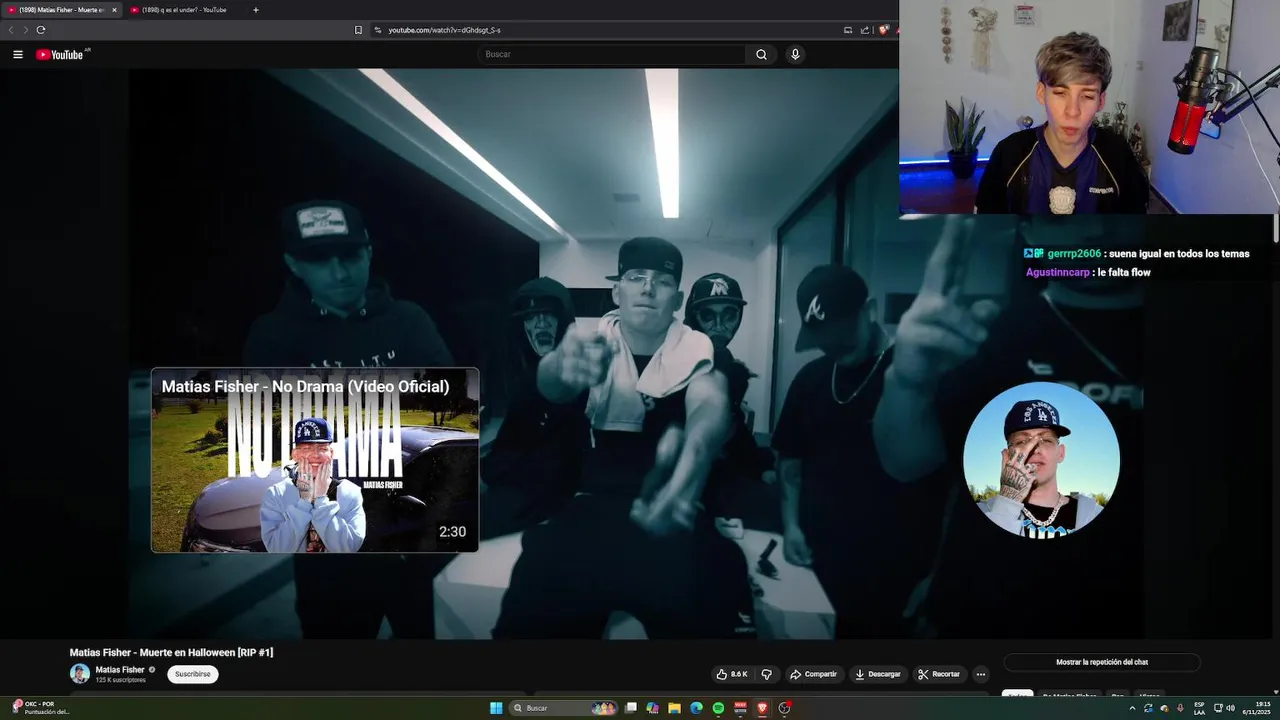Click the '125 K suscriptores' text
The image size is (1280, 720).
(x=120, y=680)
